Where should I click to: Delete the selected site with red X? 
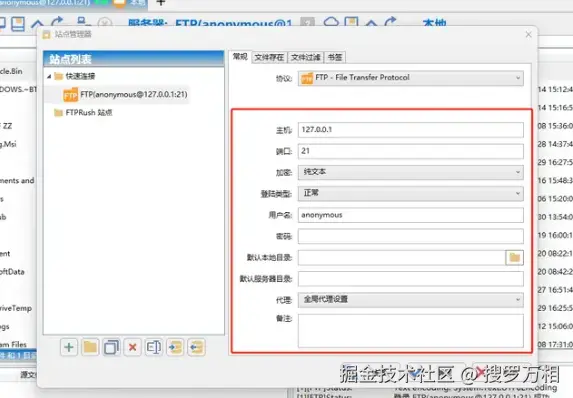(x=132, y=347)
